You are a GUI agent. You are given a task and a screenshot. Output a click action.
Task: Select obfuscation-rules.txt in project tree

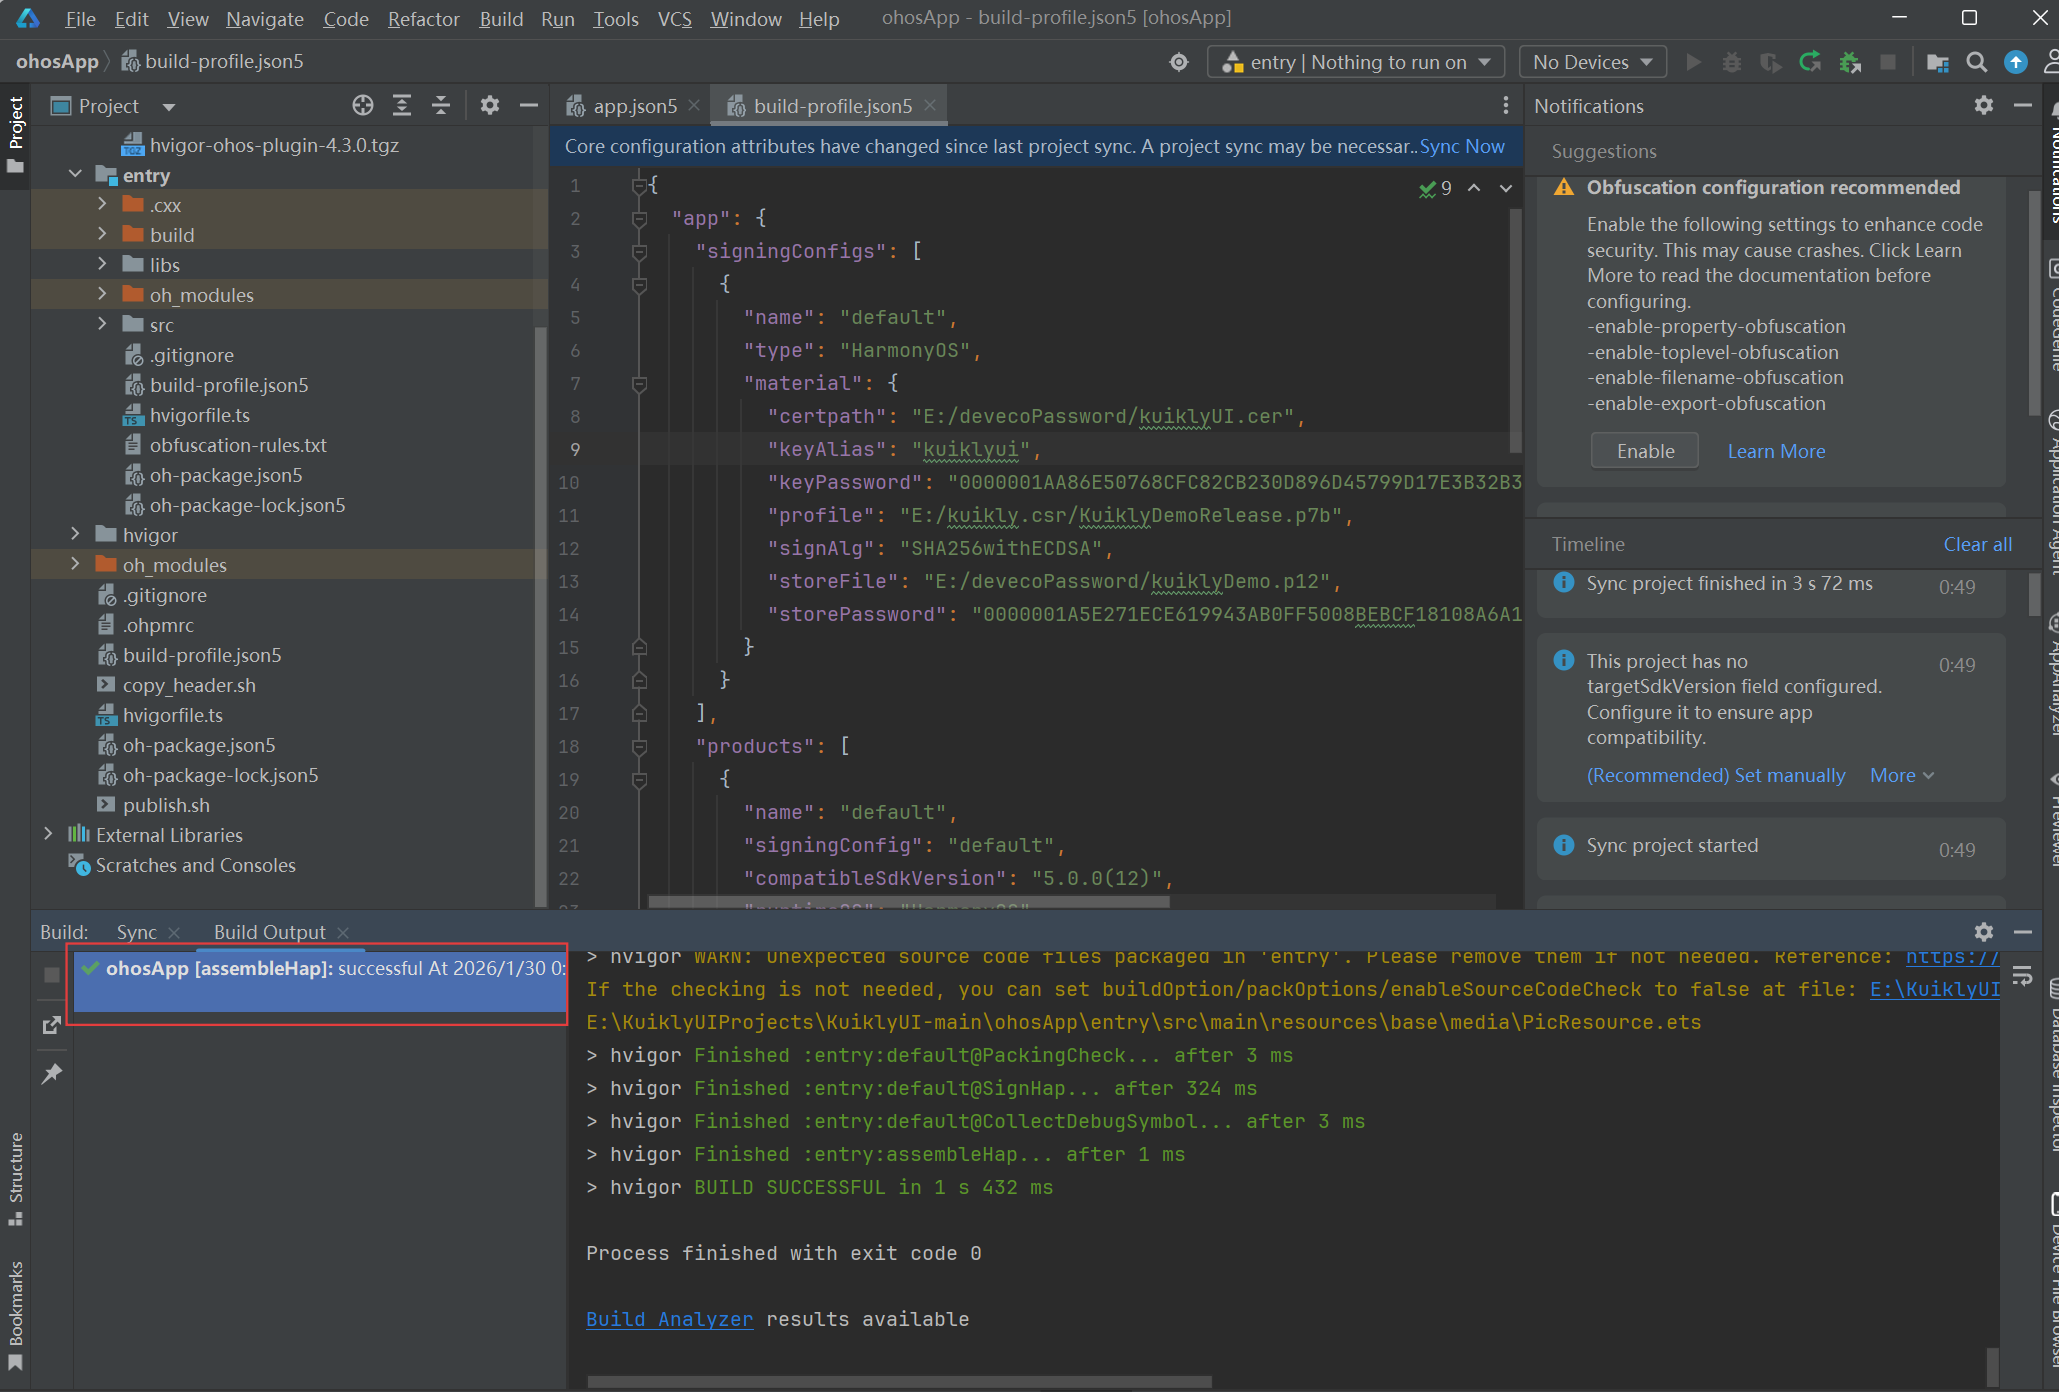(x=238, y=445)
